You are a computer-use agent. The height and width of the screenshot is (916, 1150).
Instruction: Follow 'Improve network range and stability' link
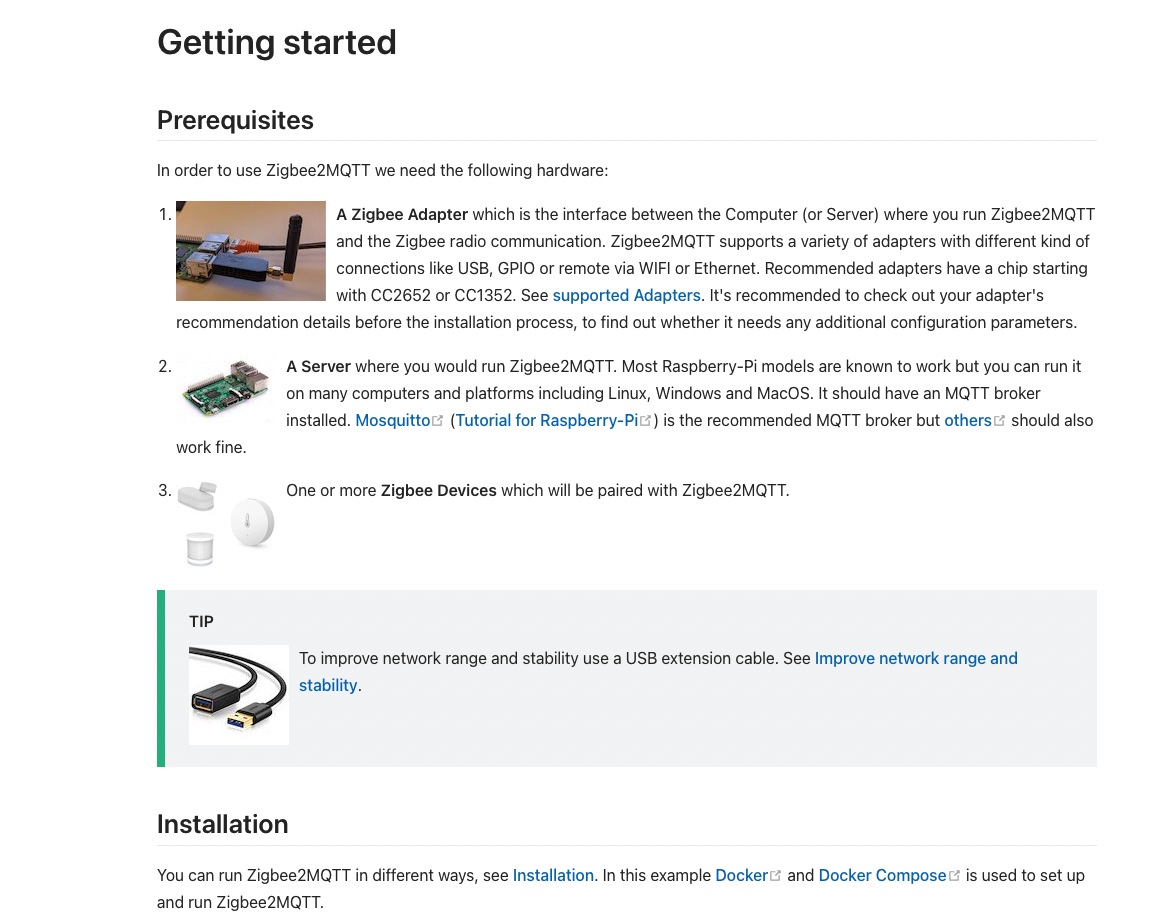(915, 658)
